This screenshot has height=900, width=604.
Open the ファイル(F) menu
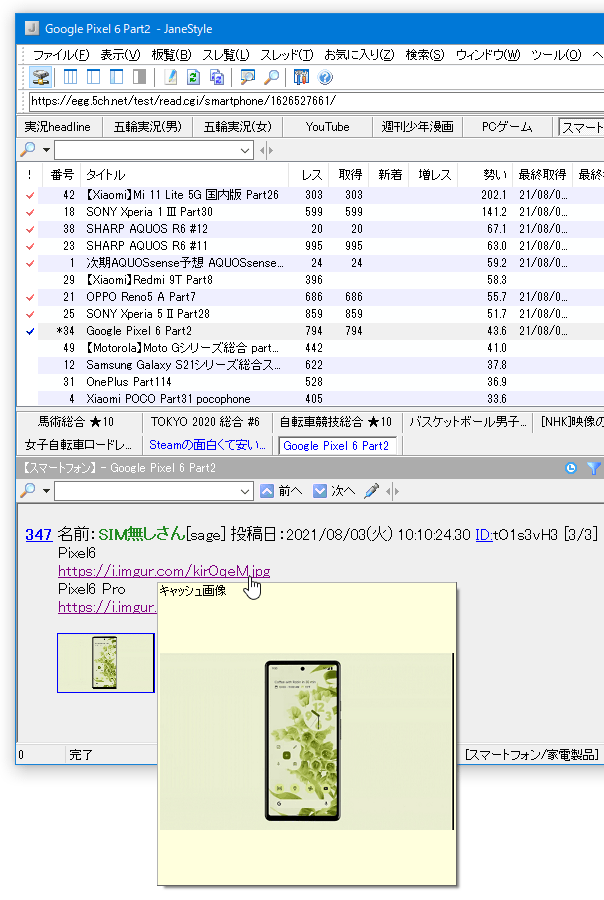point(61,55)
